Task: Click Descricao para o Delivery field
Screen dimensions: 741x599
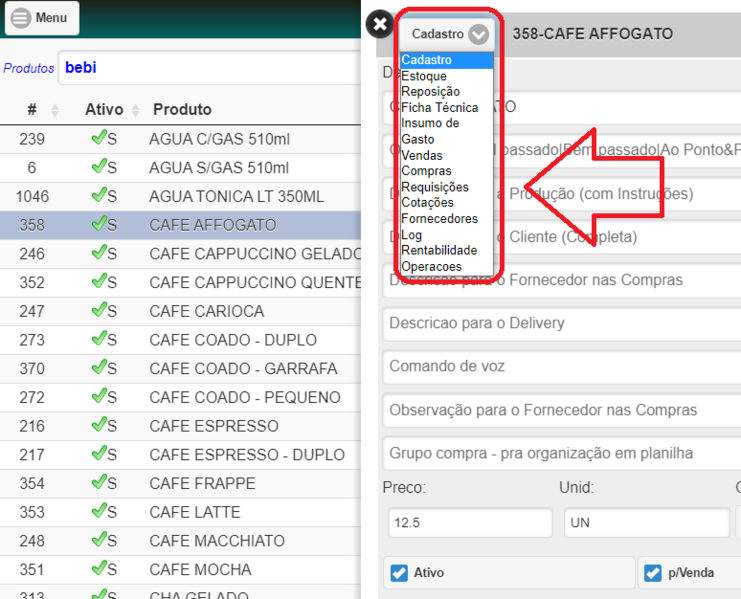Action: [x=562, y=324]
